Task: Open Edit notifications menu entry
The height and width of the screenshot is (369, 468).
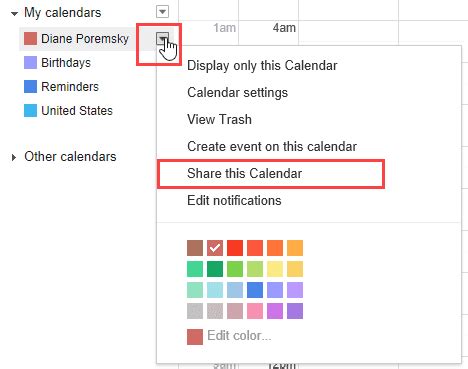Action: tap(234, 200)
